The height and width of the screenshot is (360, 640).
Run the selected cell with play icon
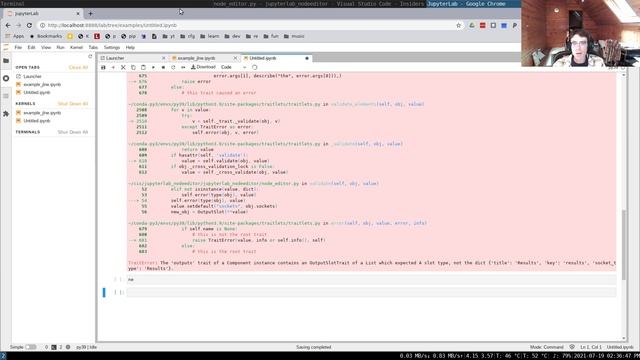tap(153, 67)
